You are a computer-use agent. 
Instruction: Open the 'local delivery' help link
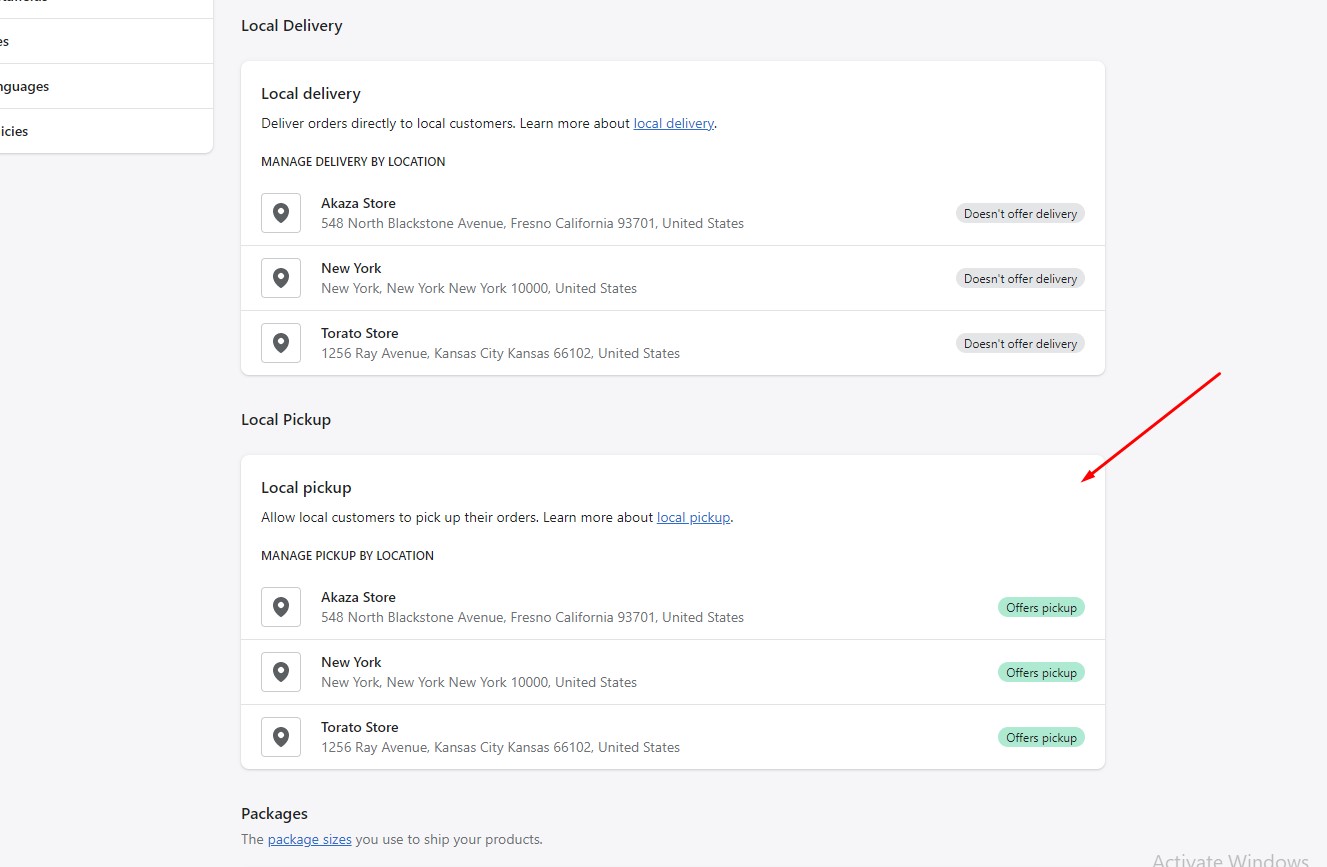coord(673,124)
